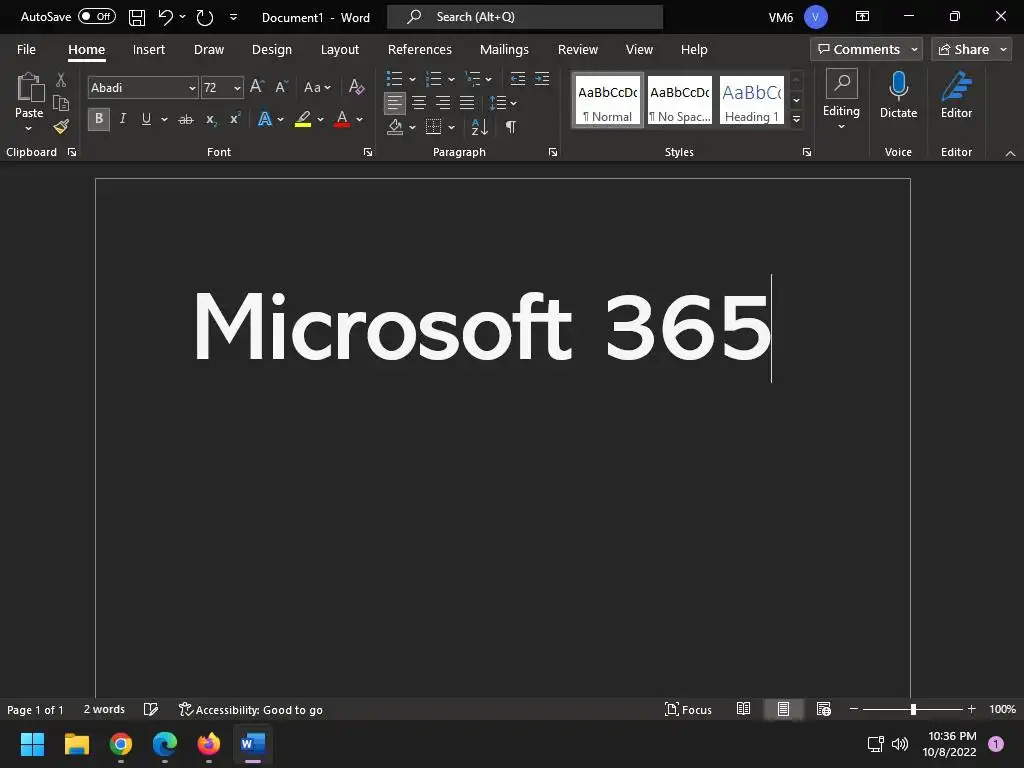Viewport: 1024px width, 768px height.
Task: Switch to the Design tab
Action: 272,49
